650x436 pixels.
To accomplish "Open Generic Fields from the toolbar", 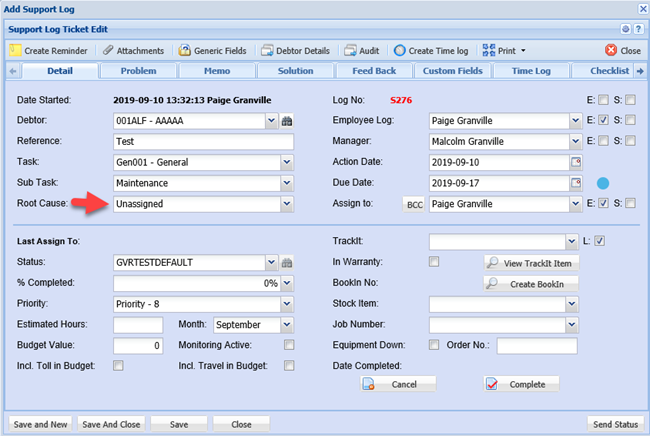I will coord(185,50).
